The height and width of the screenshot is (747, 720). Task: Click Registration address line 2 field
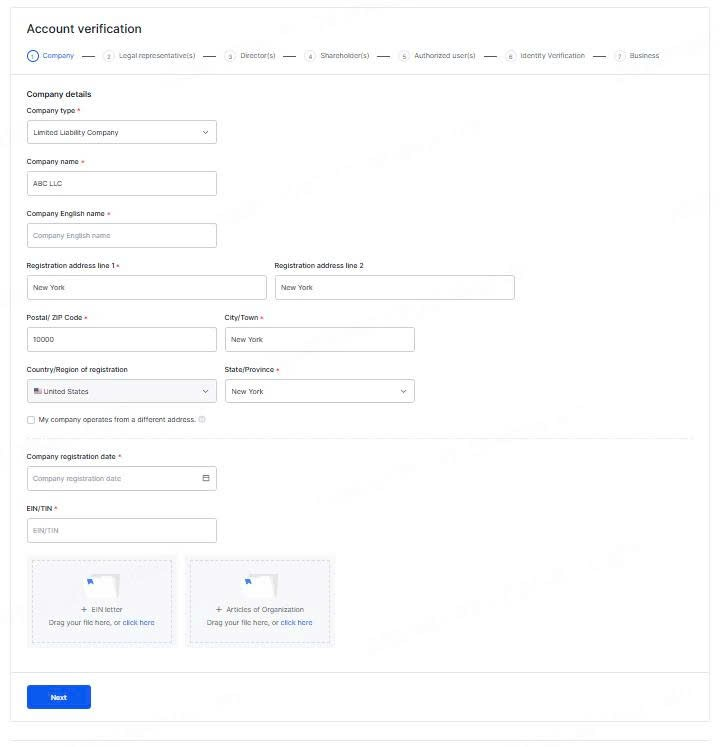coord(395,287)
